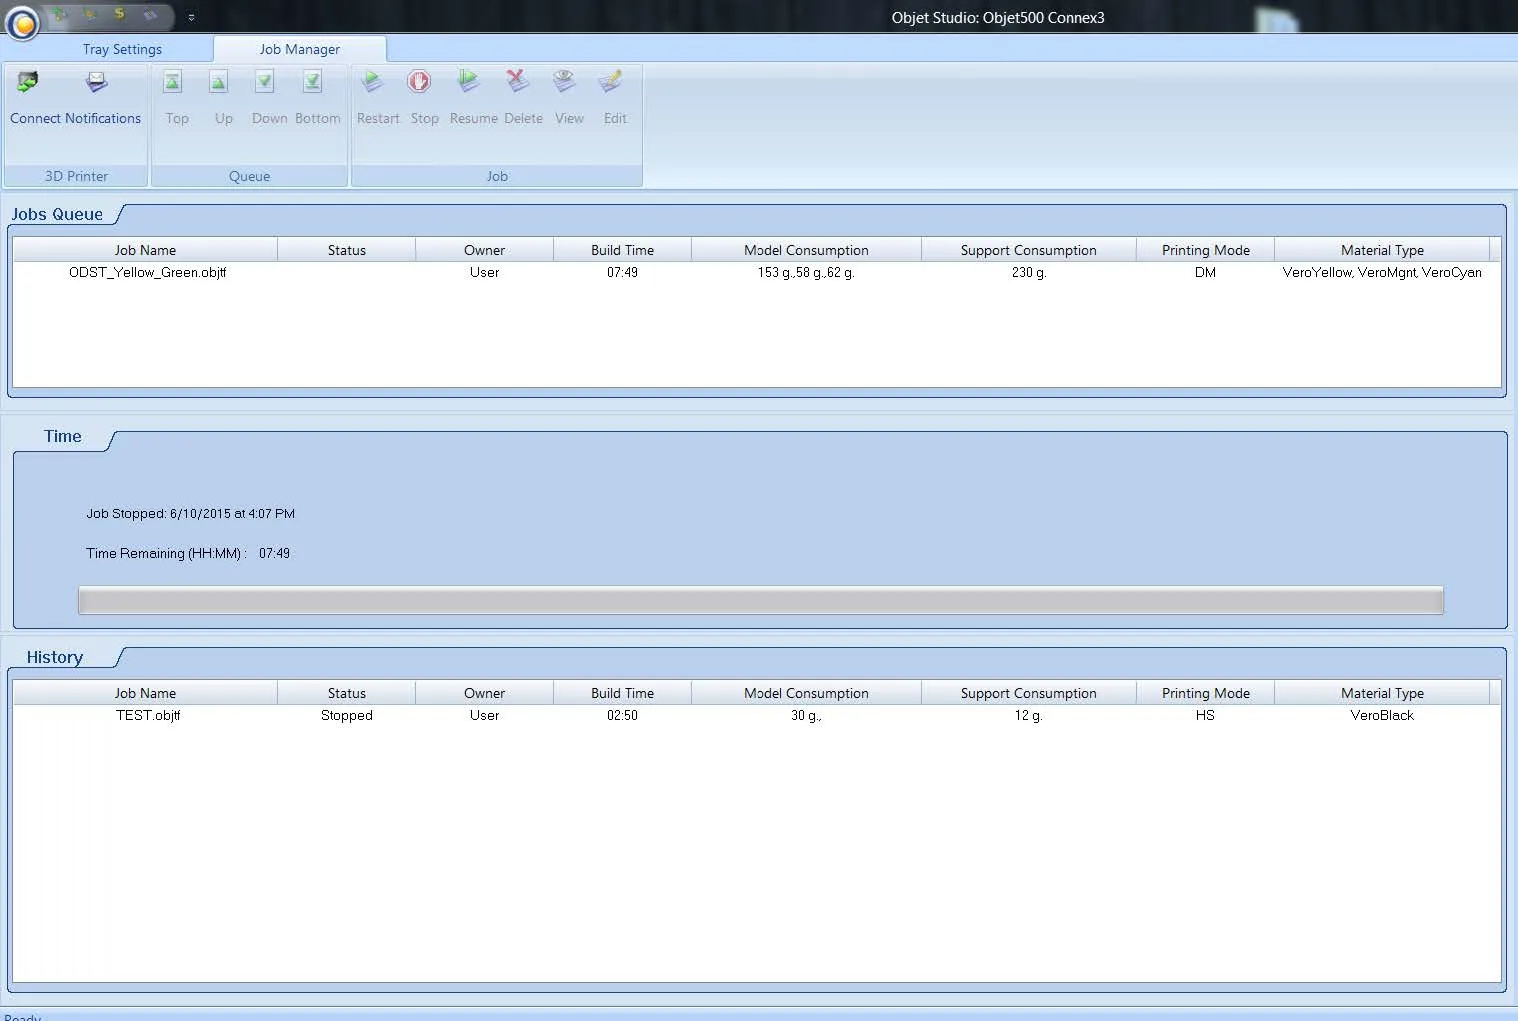This screenshot has width=1518, height=1021.
Task: Select the Job Manager tab
Action: pyautogui.click(x=299, y=49)
